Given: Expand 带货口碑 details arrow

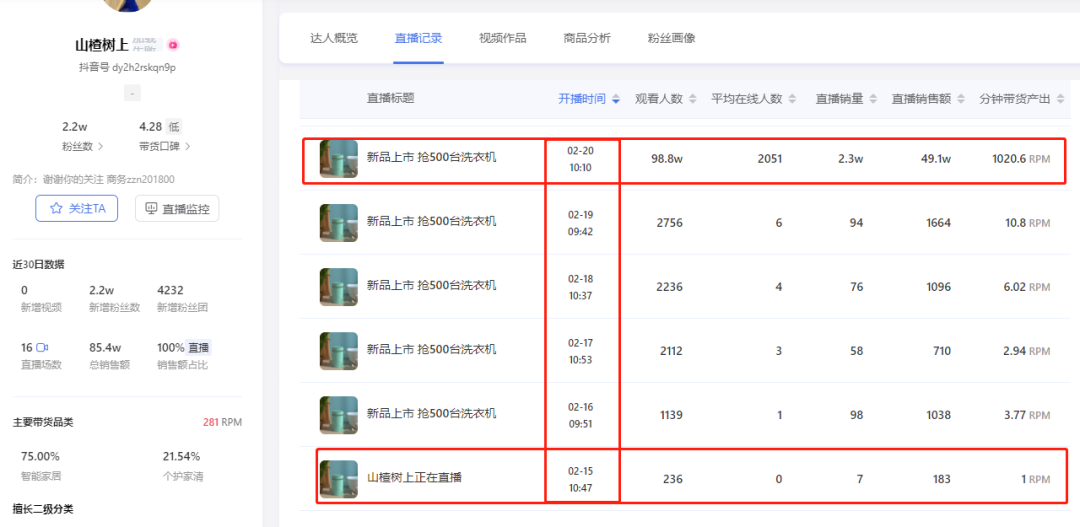Looking at the screenshot, I should (x=188, y=146).
